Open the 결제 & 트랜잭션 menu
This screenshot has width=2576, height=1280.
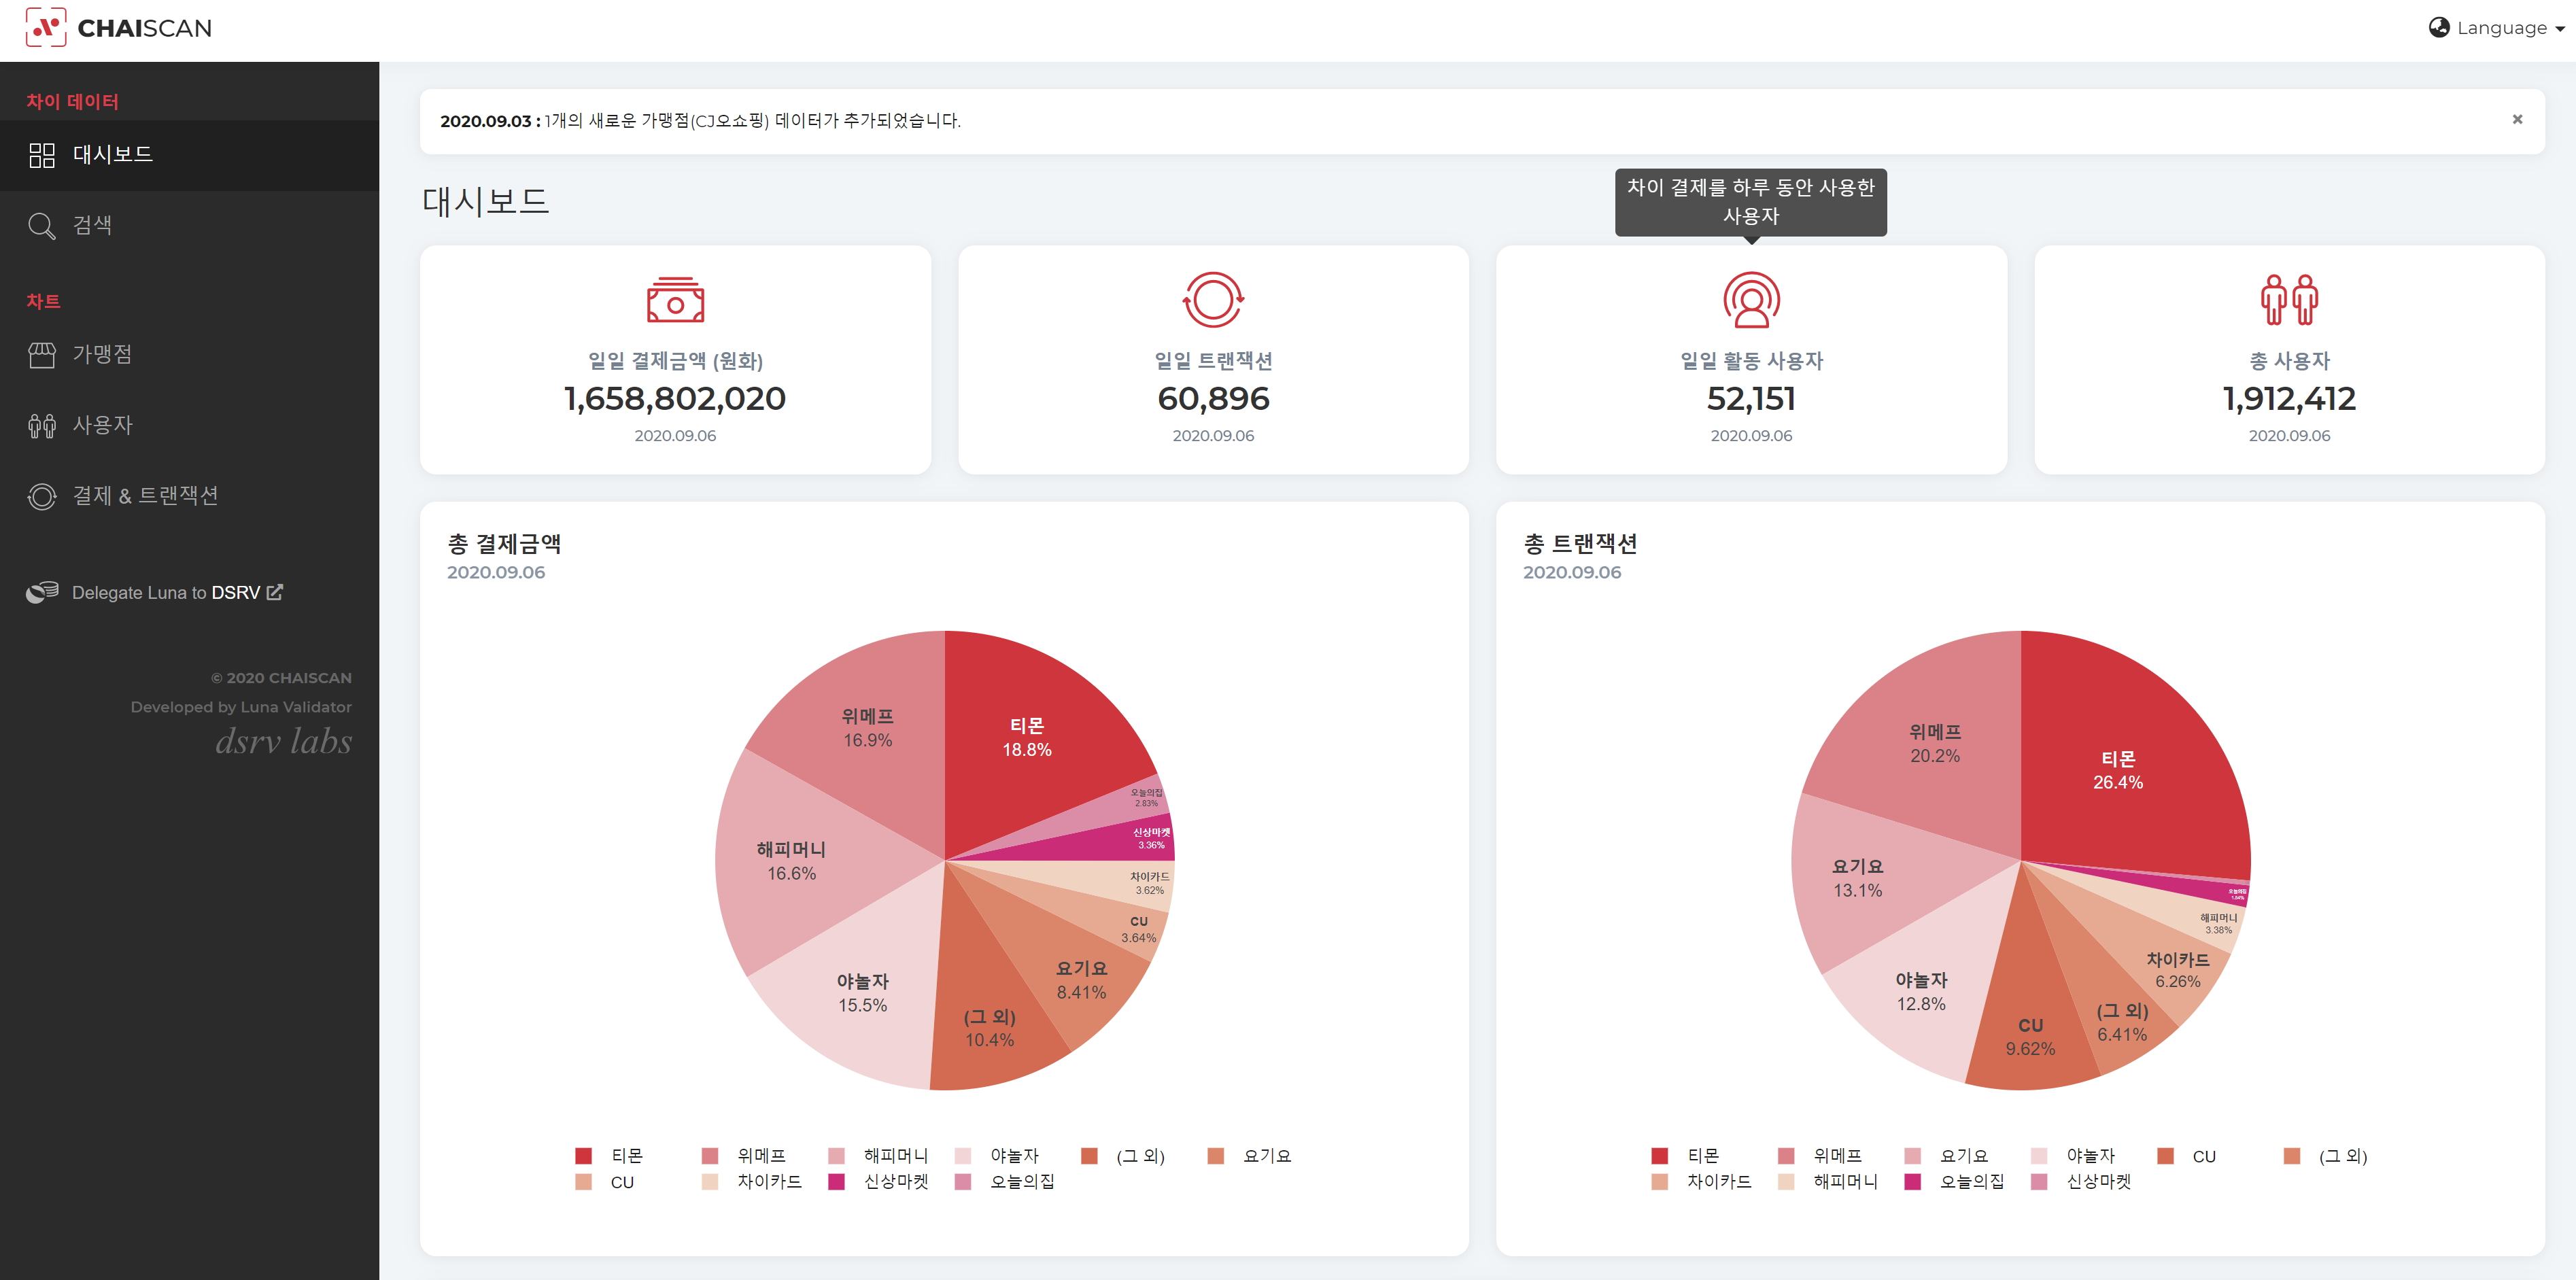[190, 496]
